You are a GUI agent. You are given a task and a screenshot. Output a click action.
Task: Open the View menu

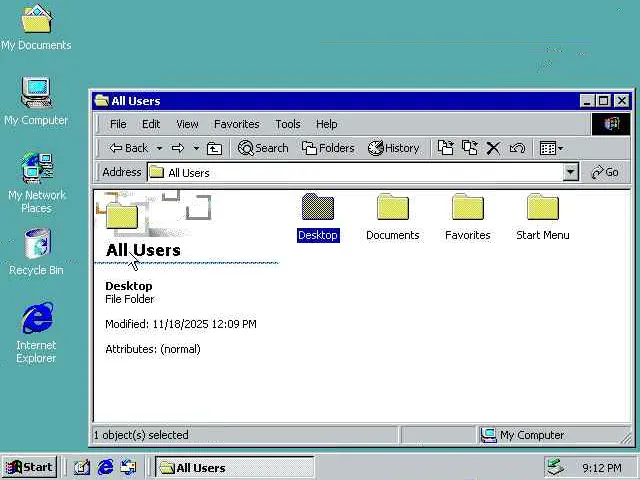187,124
